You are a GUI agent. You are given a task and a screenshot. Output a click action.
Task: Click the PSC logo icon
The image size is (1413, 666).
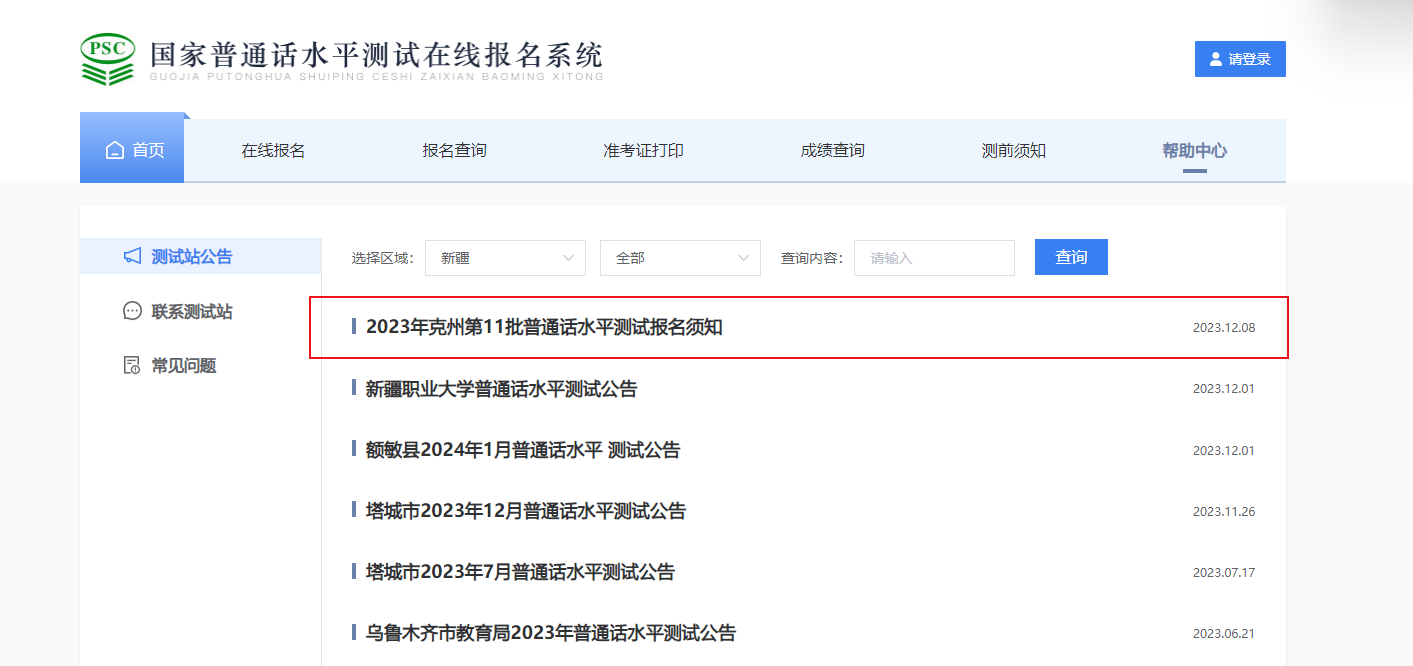coord(108,59)
